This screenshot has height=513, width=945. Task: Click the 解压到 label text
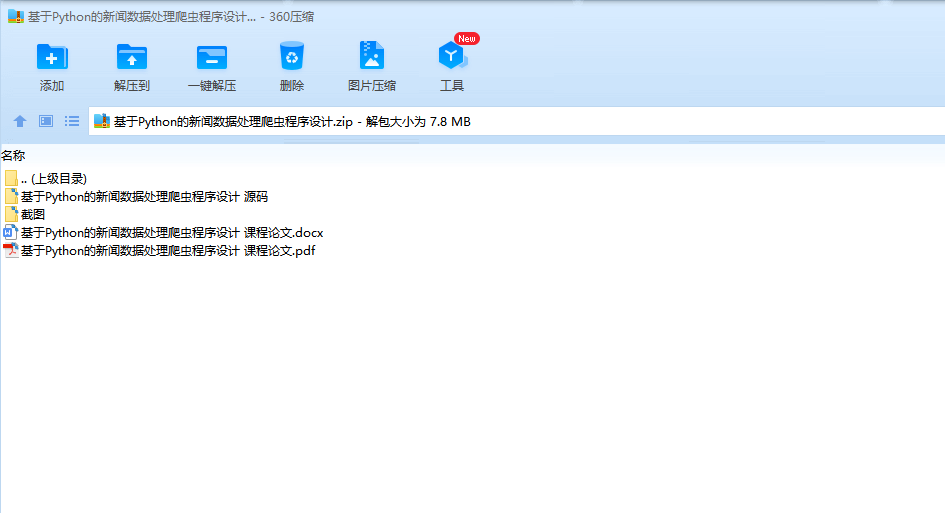[131, 86]
